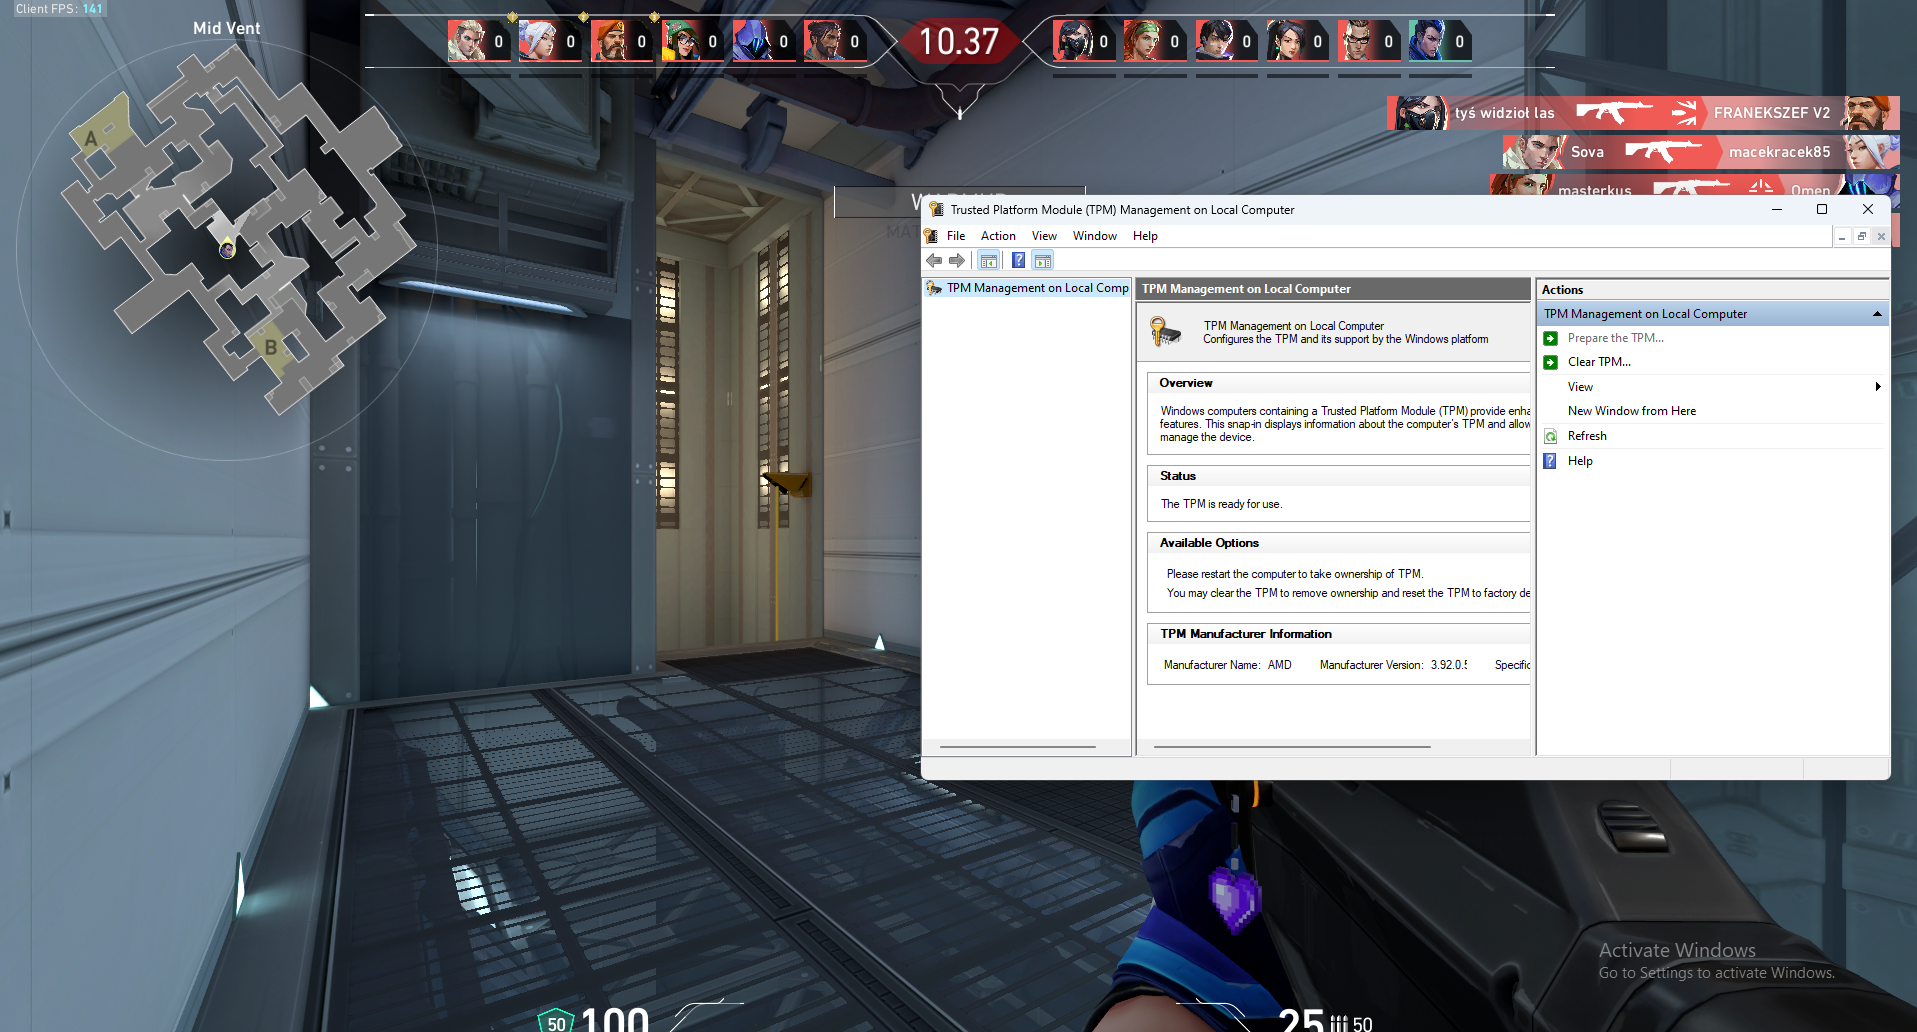
Task: Open the Window menu
Action: pos(1095,236)
